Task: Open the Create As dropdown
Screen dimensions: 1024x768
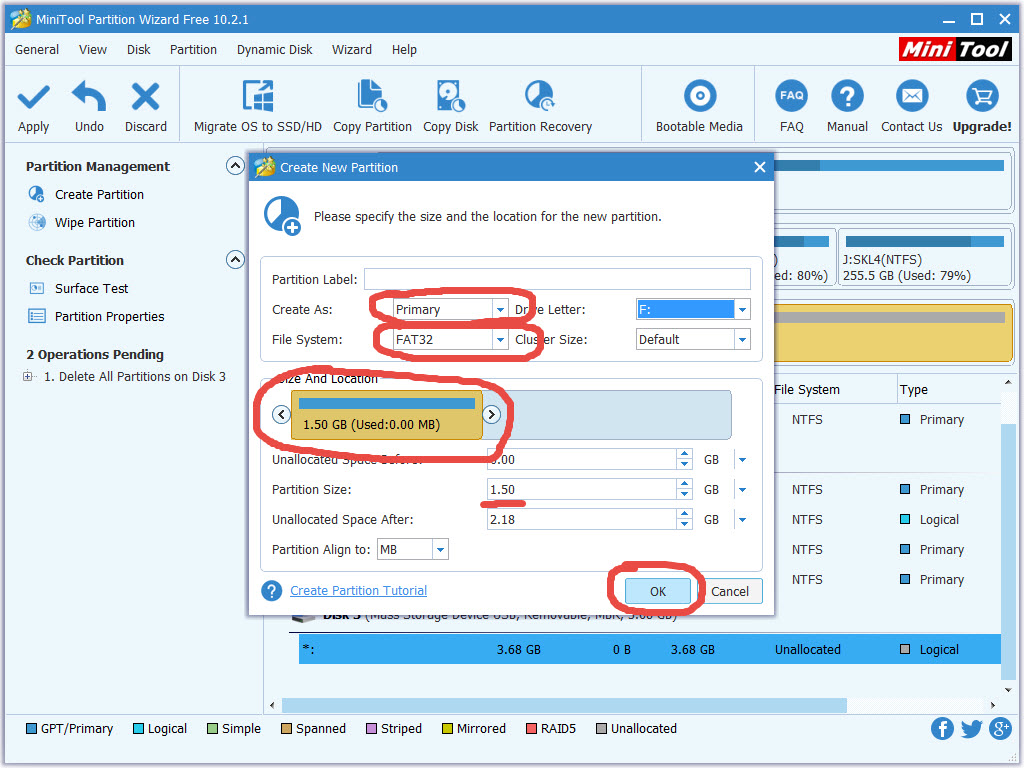Action: [500, 310]
